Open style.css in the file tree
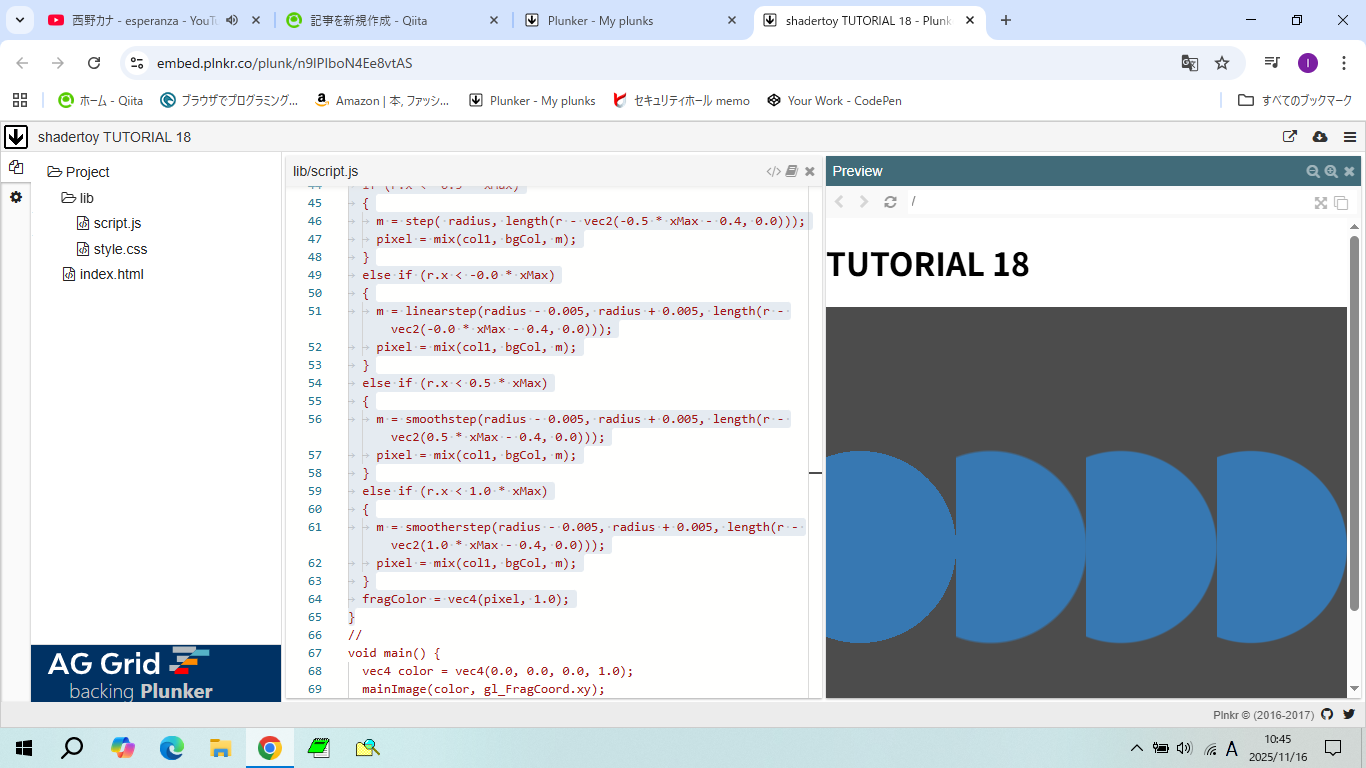 tap(112, 249)
